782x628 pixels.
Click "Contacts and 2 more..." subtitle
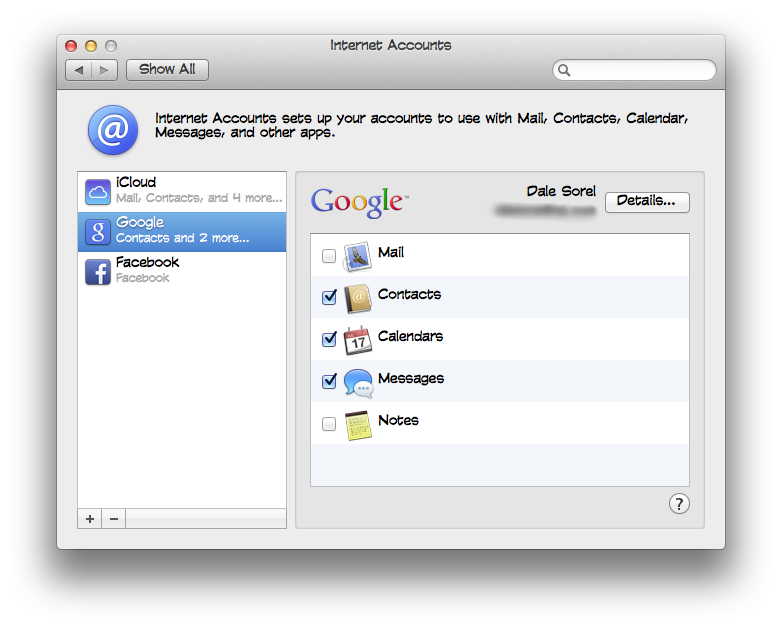pyautogui.click(x=183, y=238)
